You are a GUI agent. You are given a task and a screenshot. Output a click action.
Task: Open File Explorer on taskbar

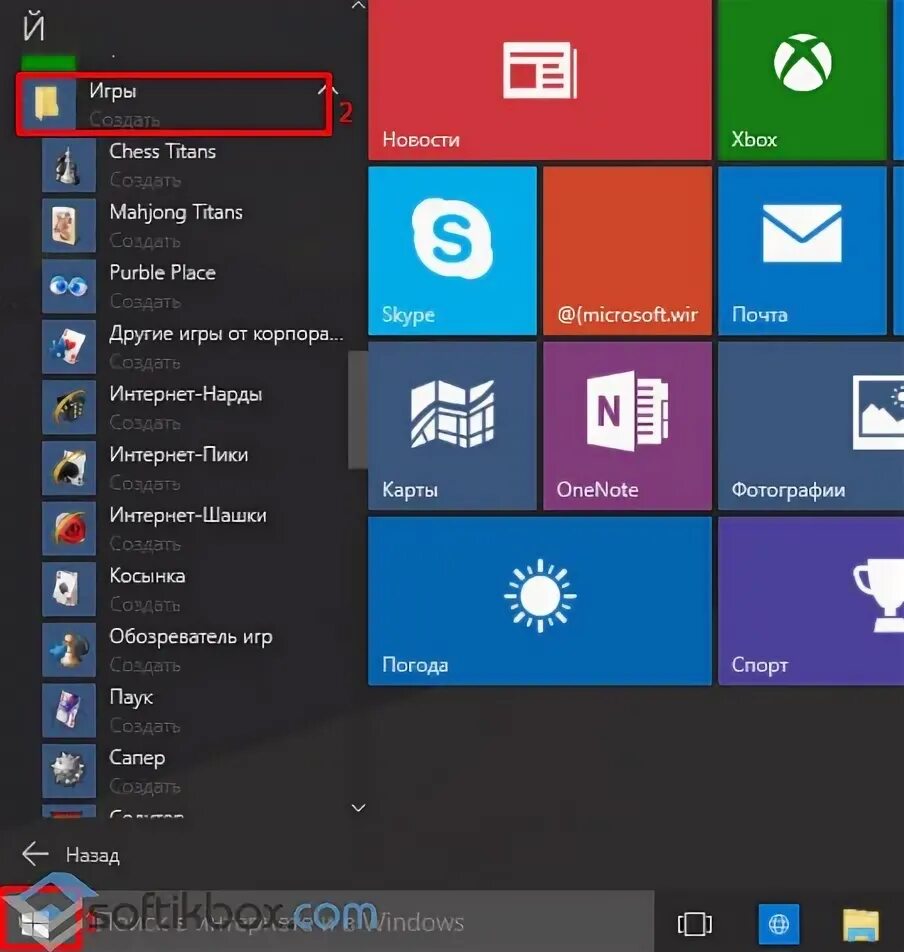861,924
